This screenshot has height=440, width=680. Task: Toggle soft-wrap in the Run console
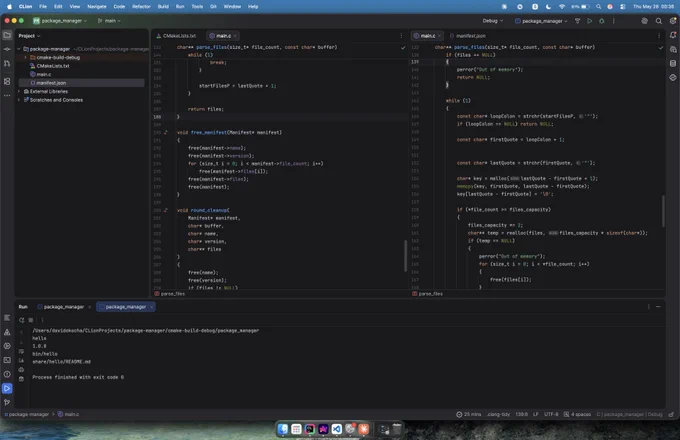21,351
